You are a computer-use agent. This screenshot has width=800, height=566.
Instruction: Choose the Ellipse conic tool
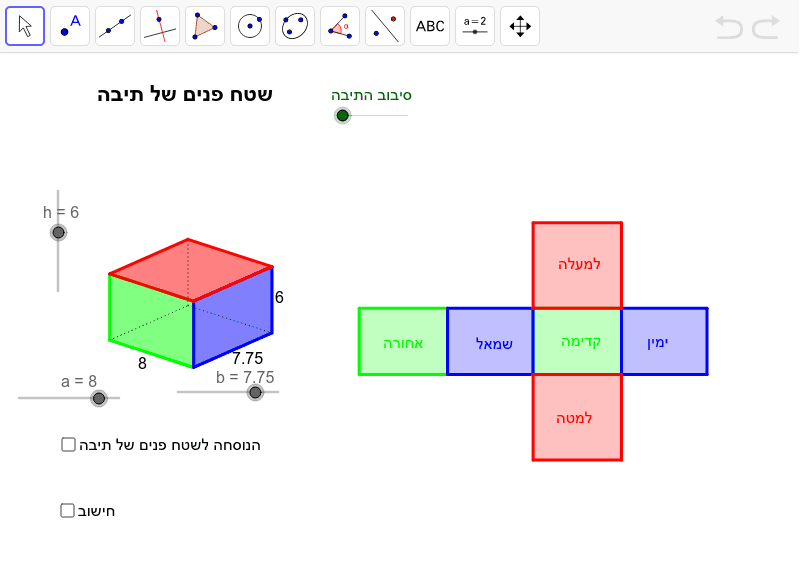(295, 26)
